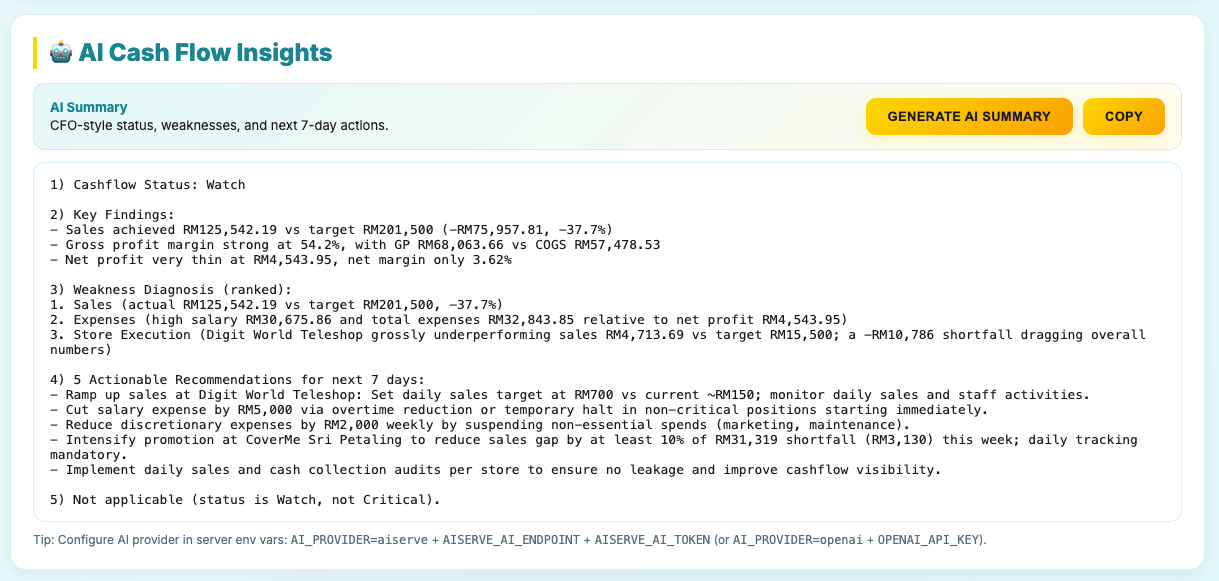The width and height of the screenshot is (1219, 581).
Task: Click the Store Execution weakness line
Action: [595, 335]
